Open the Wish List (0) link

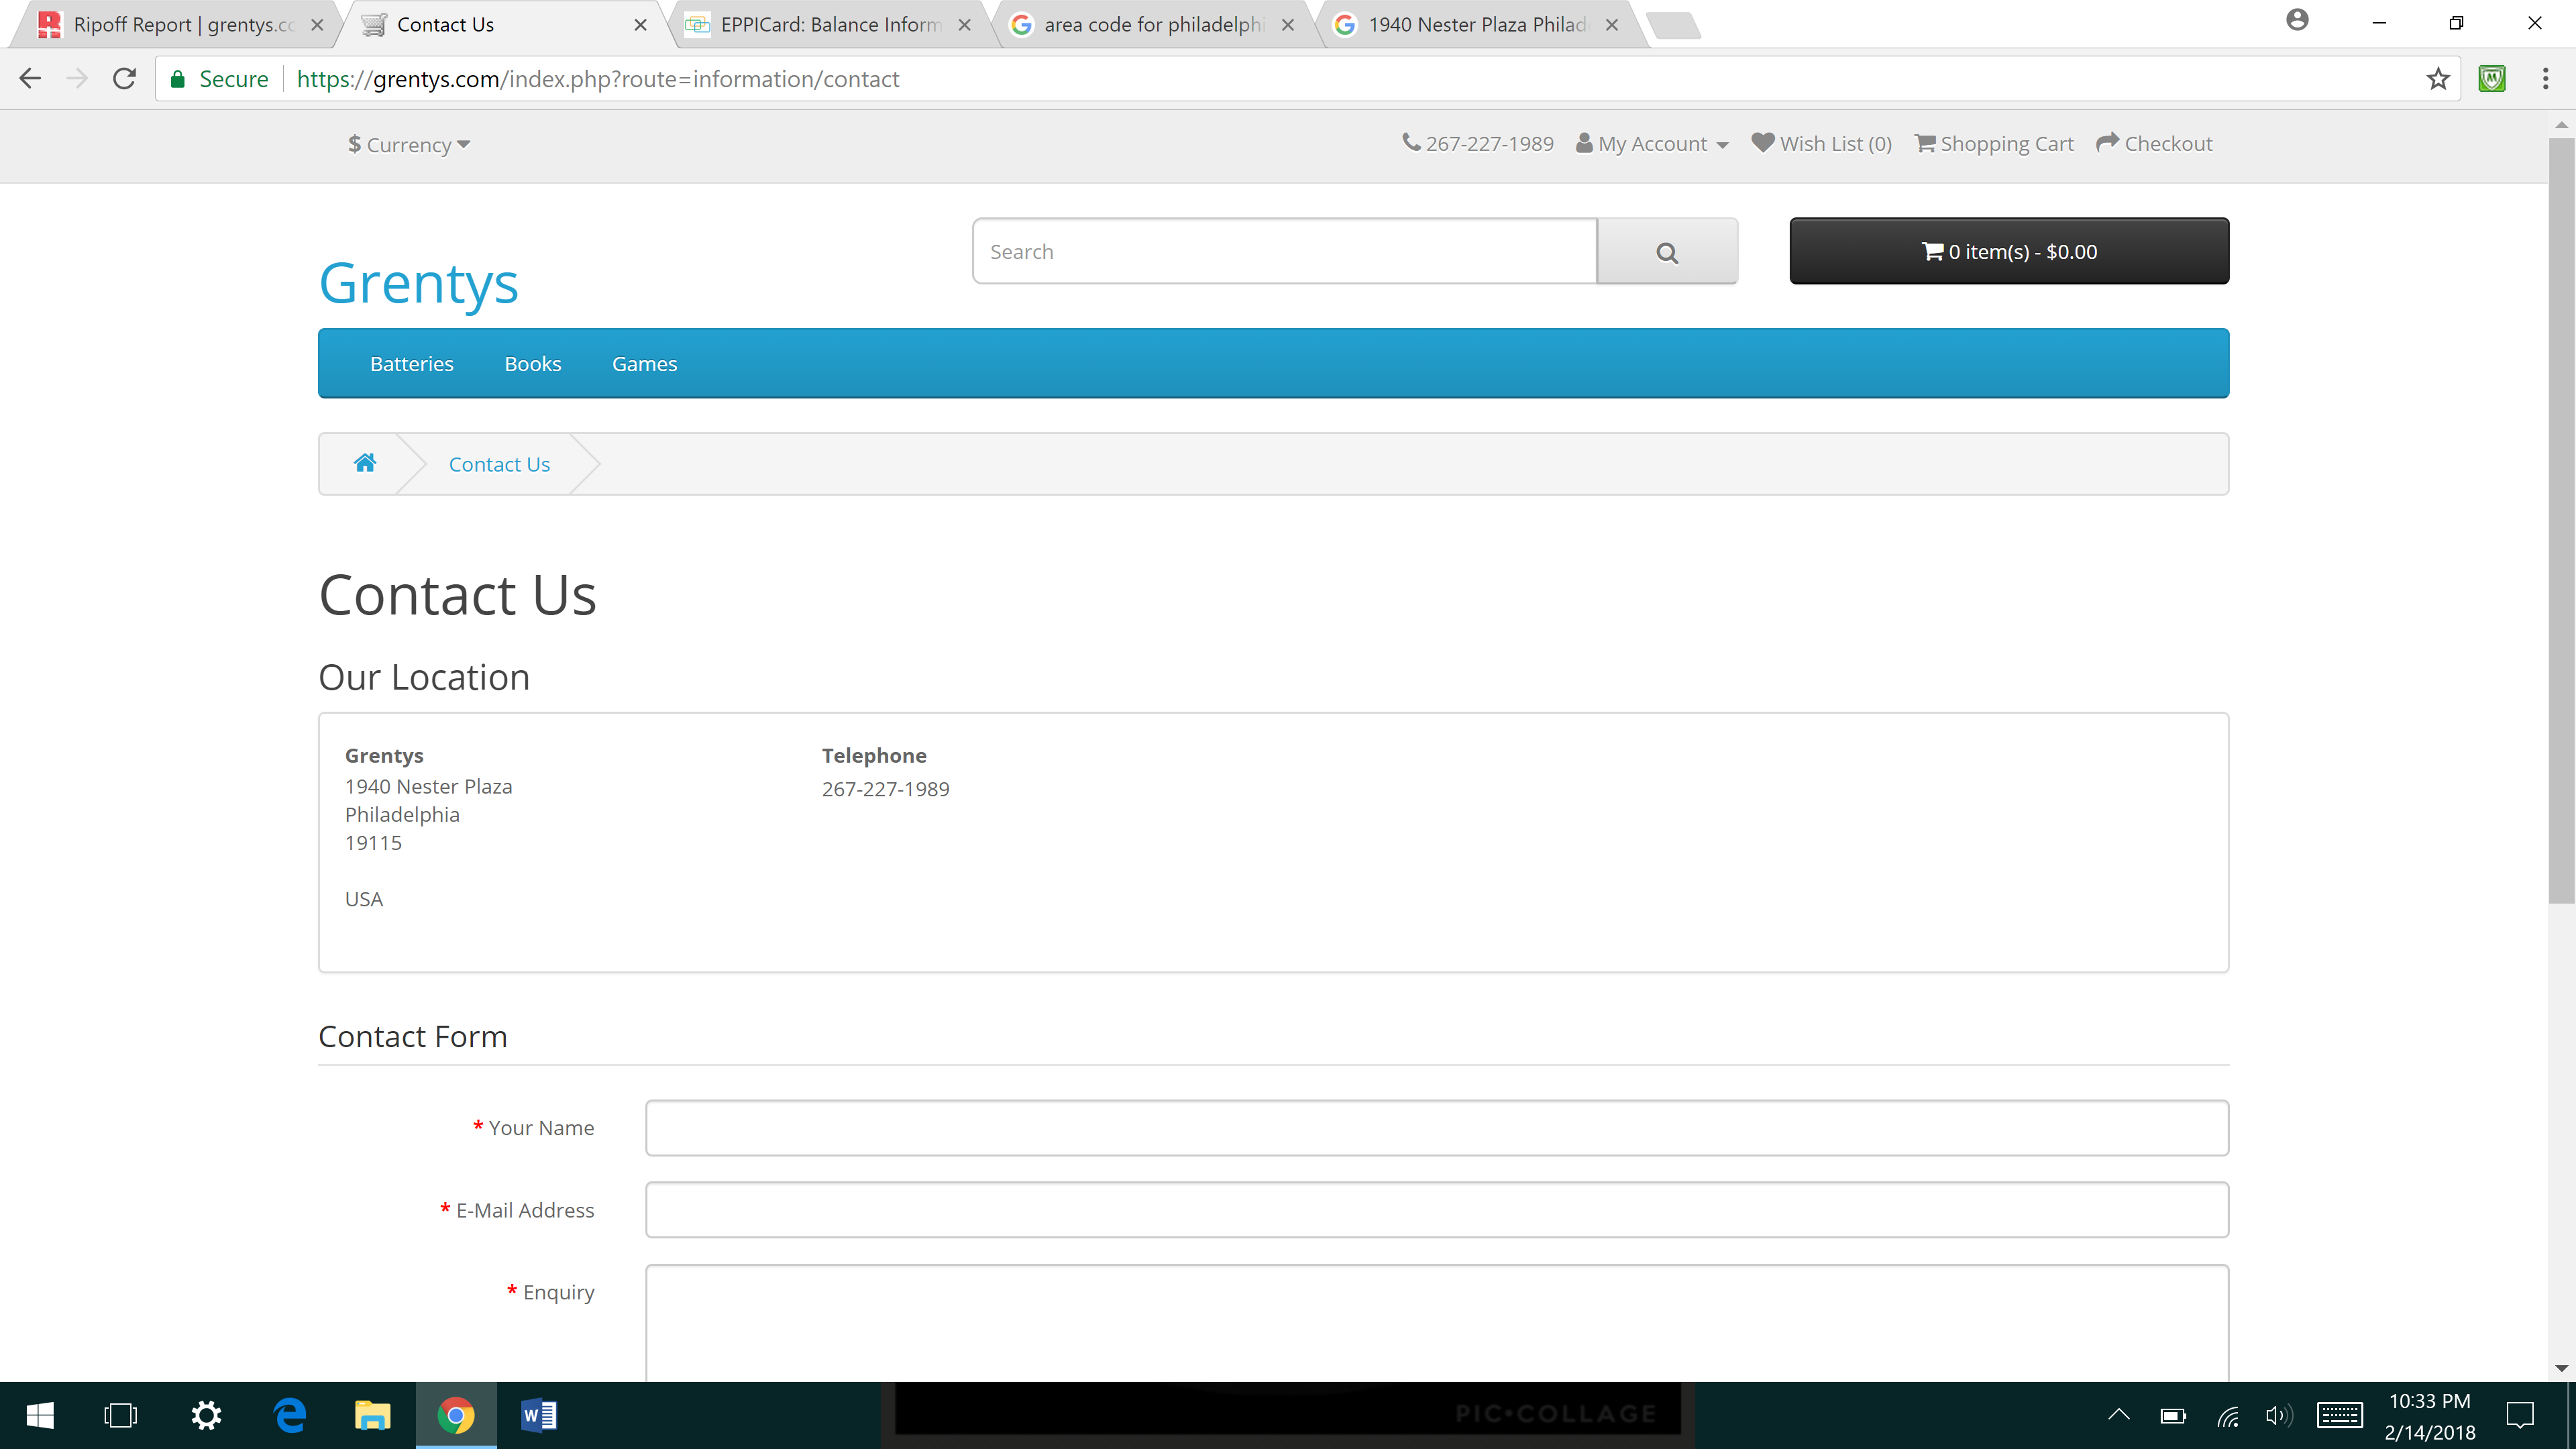[1822, 144]
